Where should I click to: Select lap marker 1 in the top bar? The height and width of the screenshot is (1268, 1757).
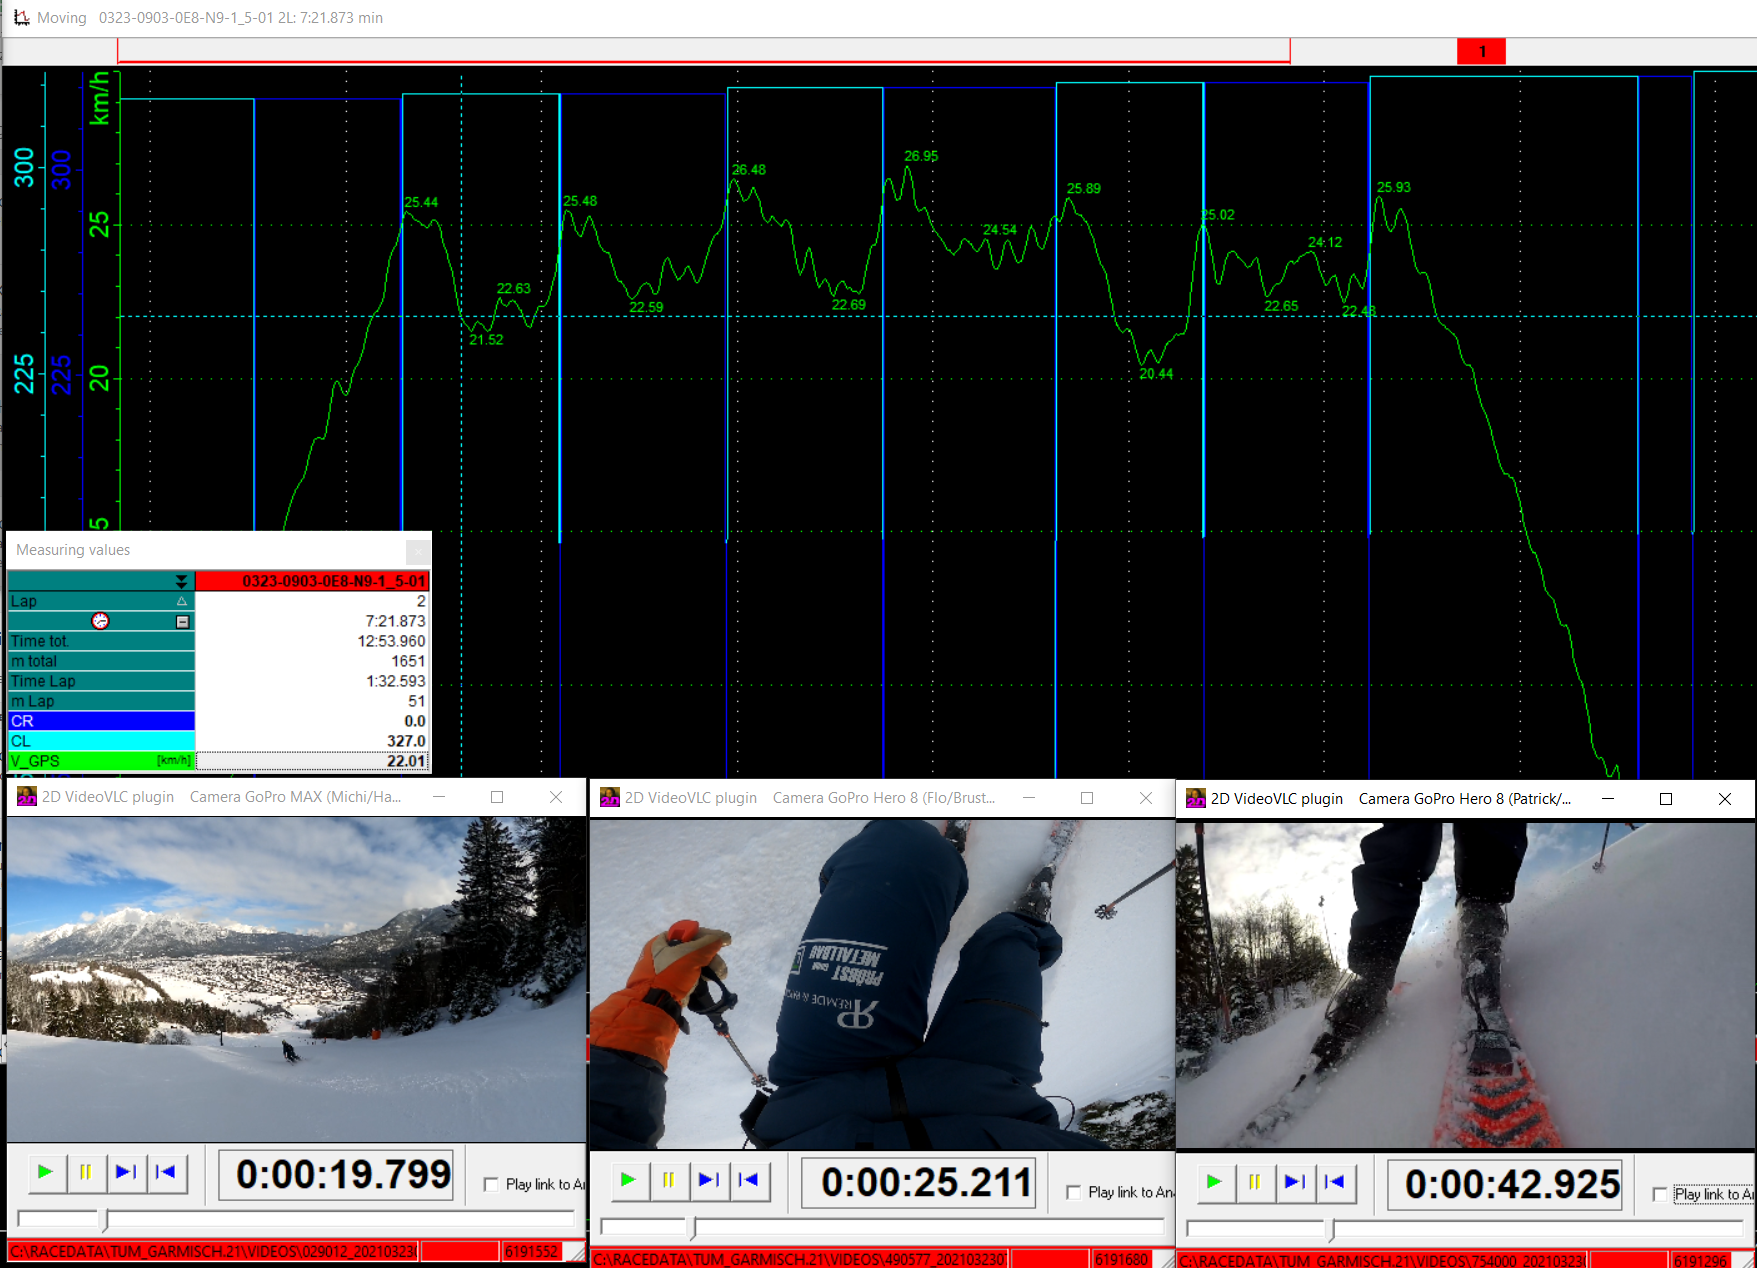click(1481, 51)
